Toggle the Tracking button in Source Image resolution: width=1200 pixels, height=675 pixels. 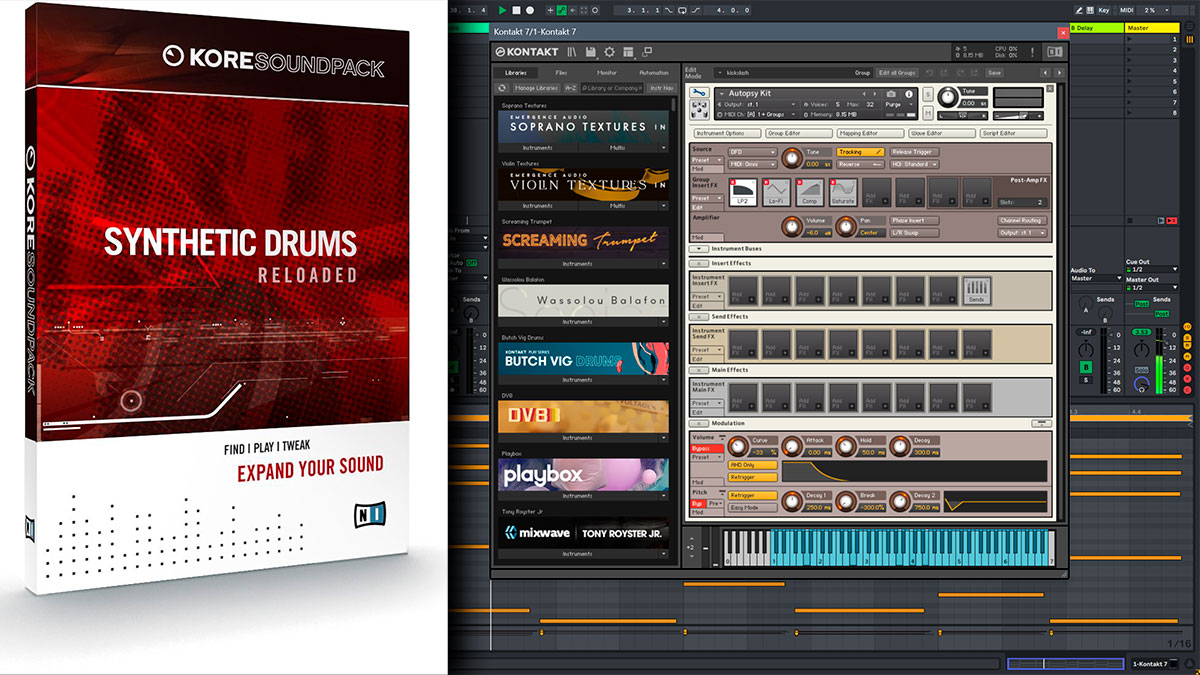[x=861, y=152]
